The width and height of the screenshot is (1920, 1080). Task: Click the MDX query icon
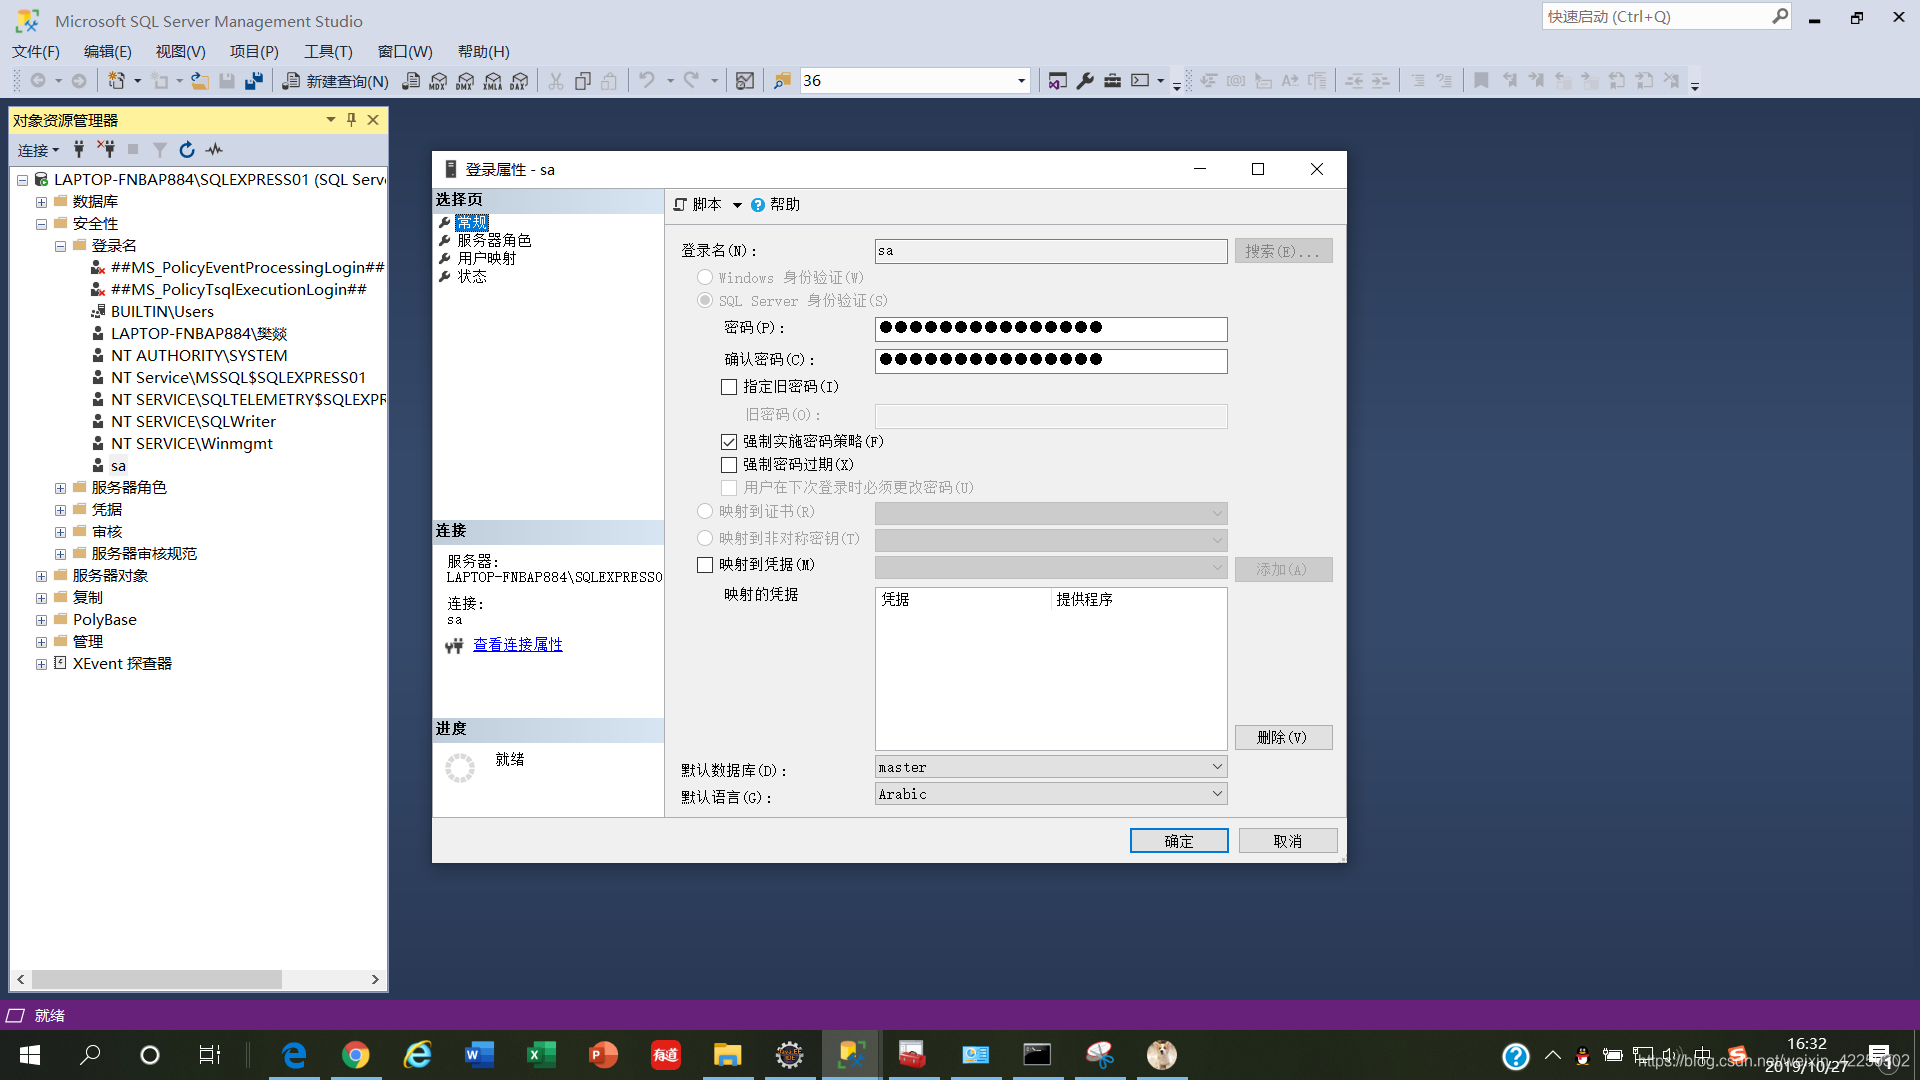(438, 81)
